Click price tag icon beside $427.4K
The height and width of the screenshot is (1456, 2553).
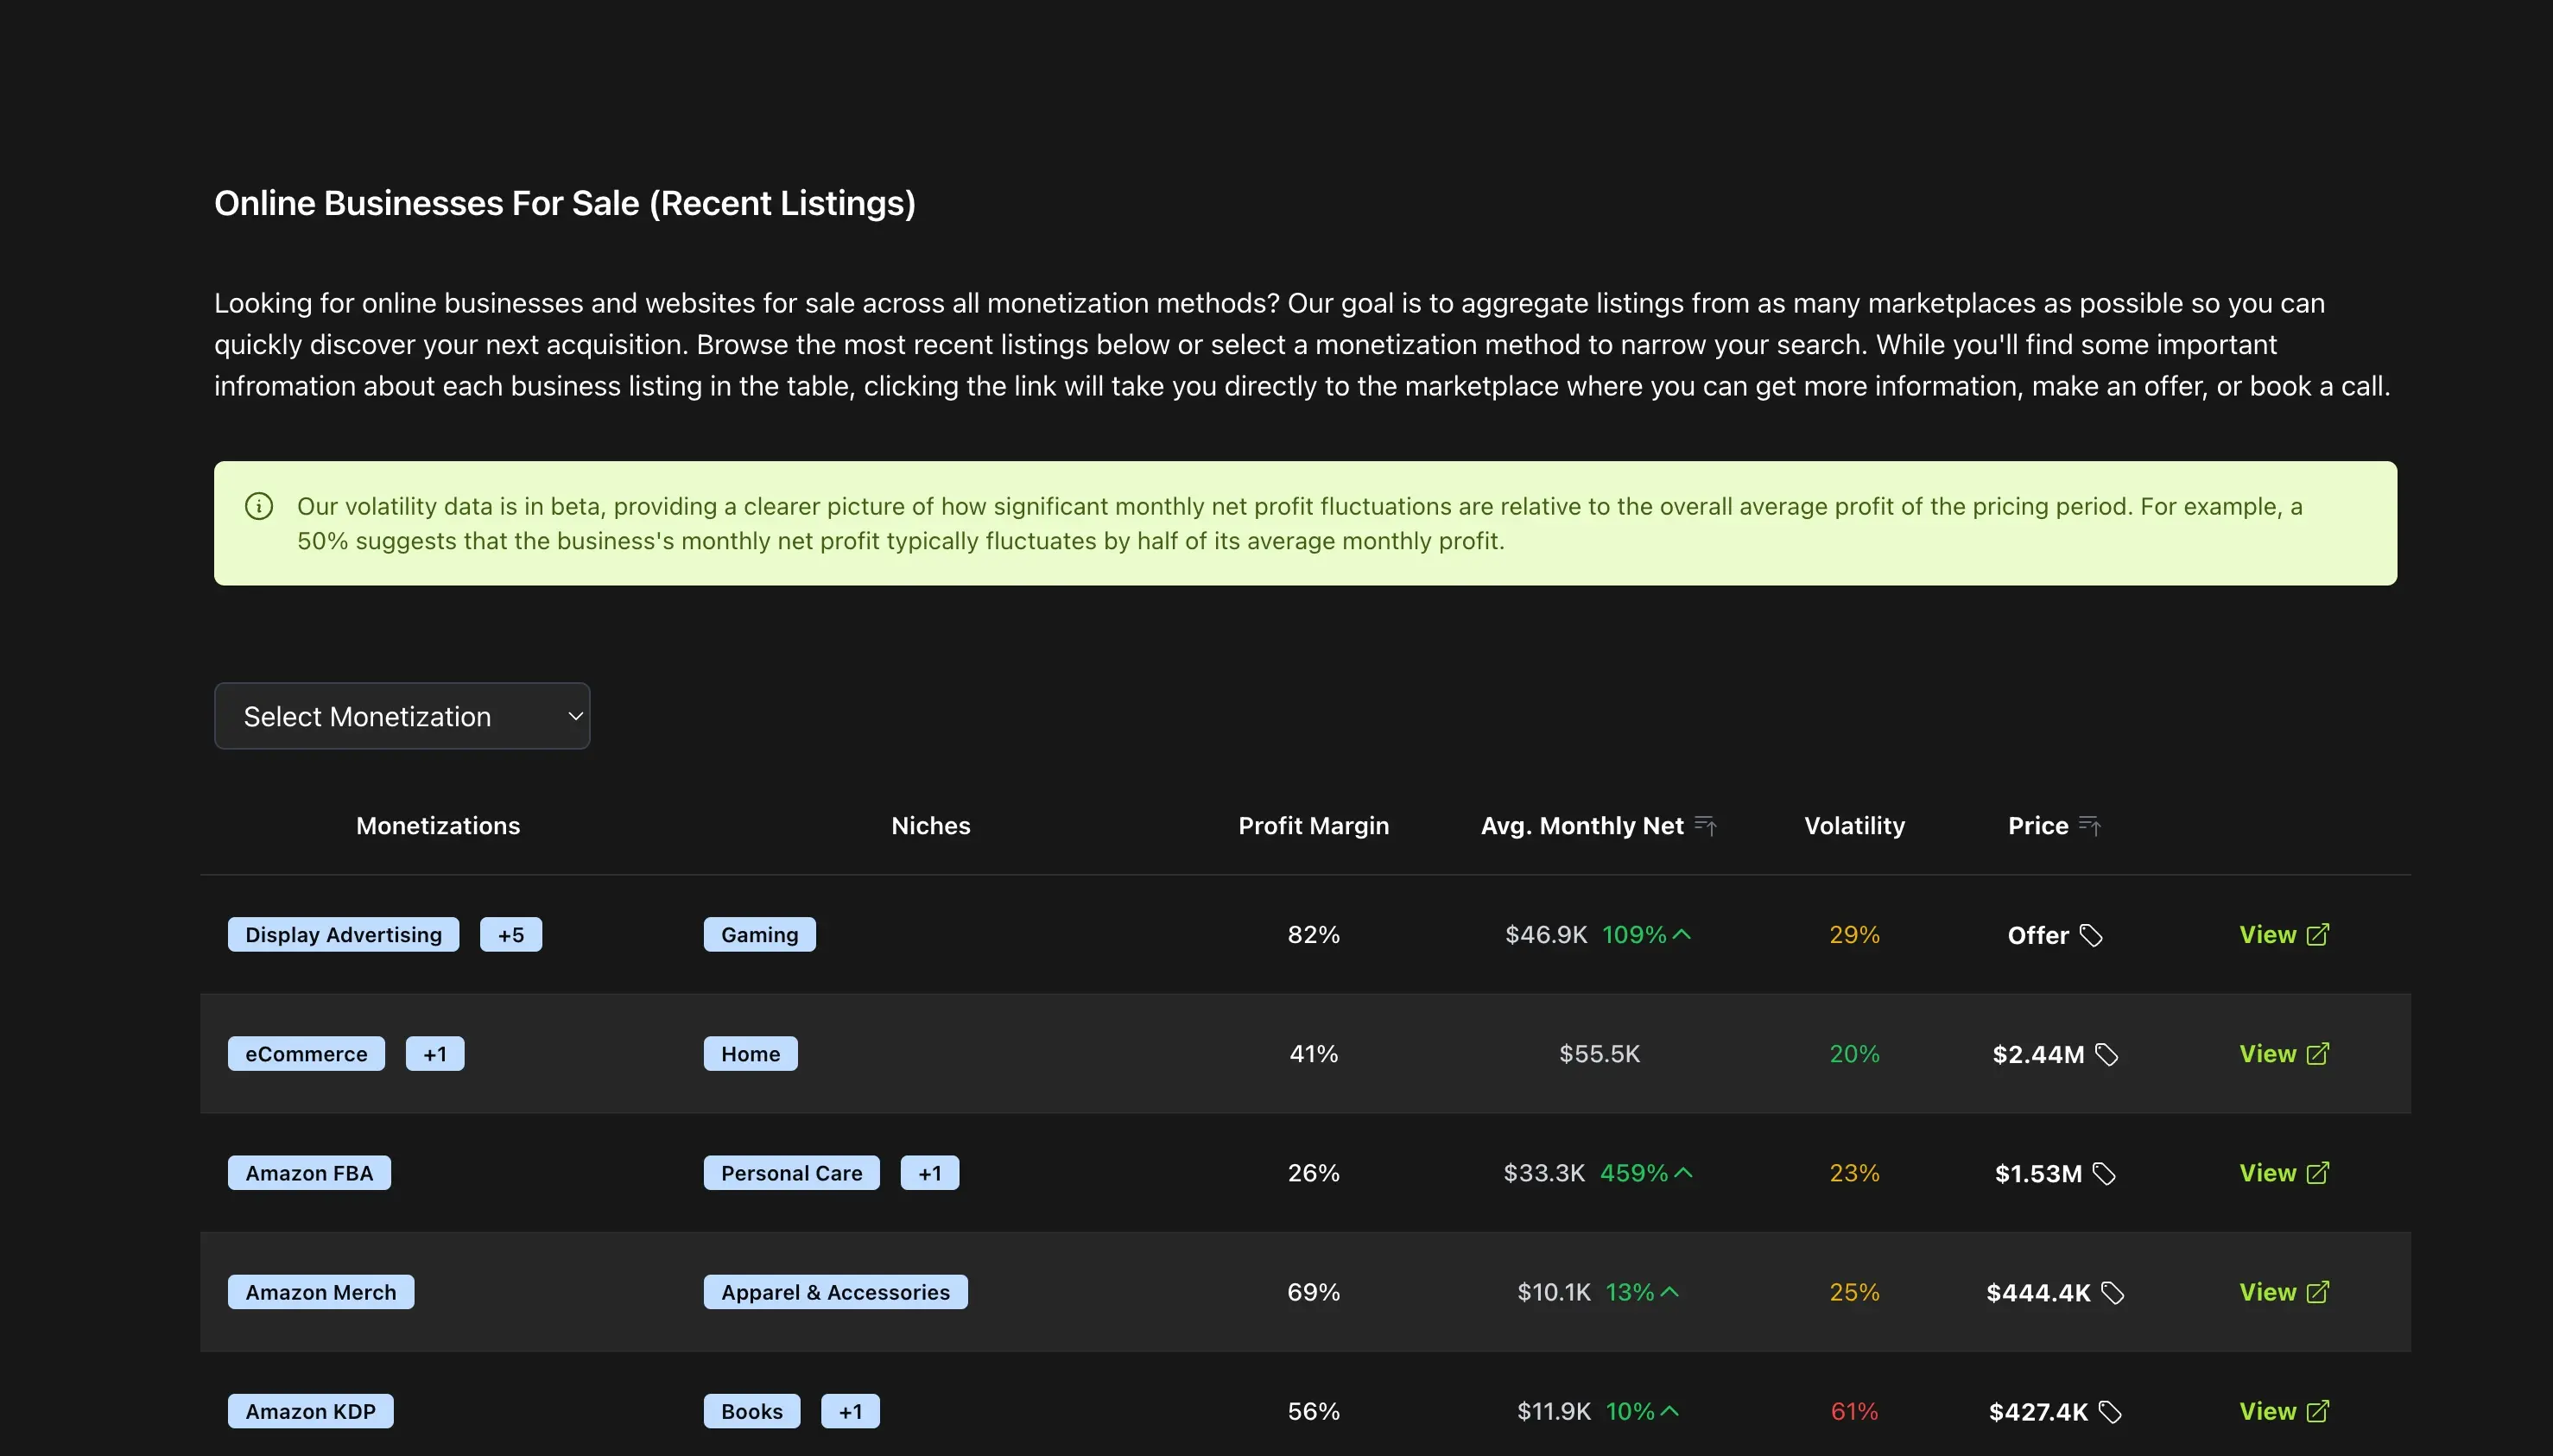[x=2110, y=1411]
